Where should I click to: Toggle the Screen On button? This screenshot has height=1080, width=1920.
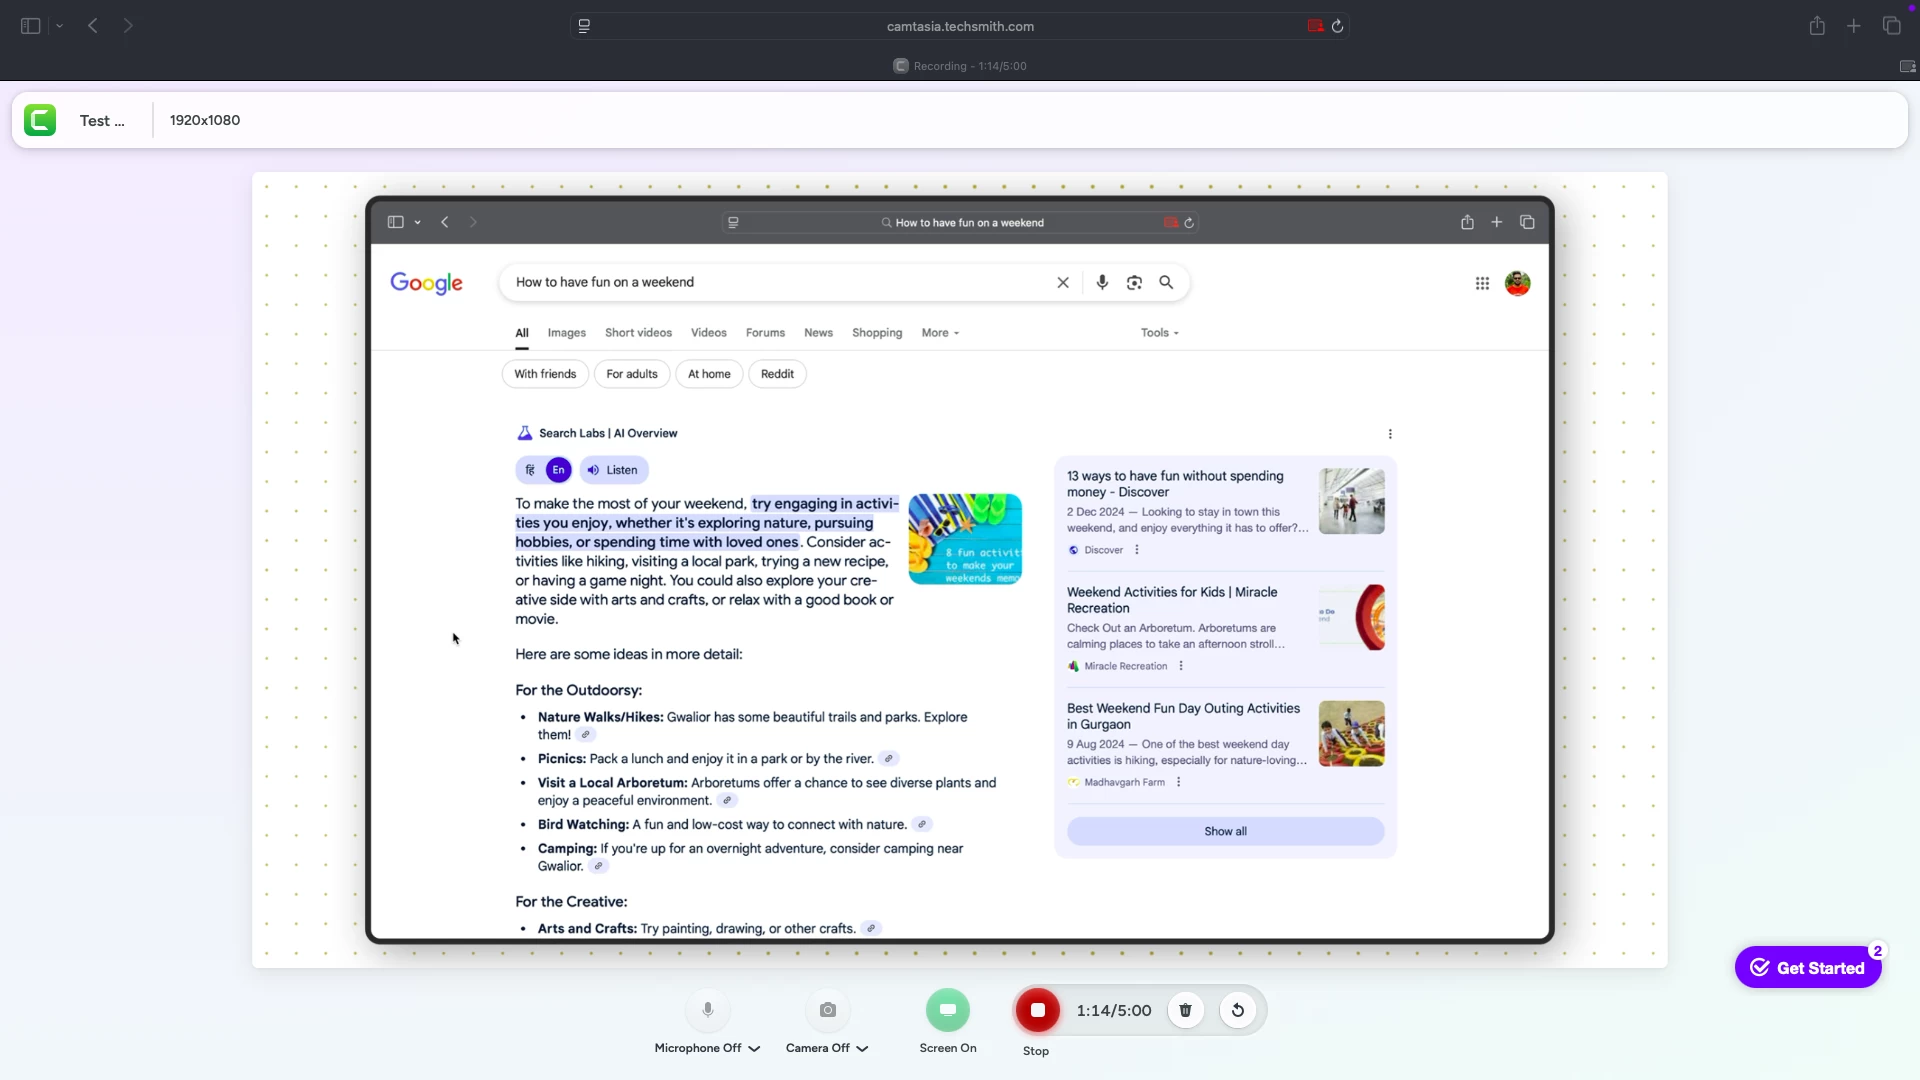[947, 1010]
